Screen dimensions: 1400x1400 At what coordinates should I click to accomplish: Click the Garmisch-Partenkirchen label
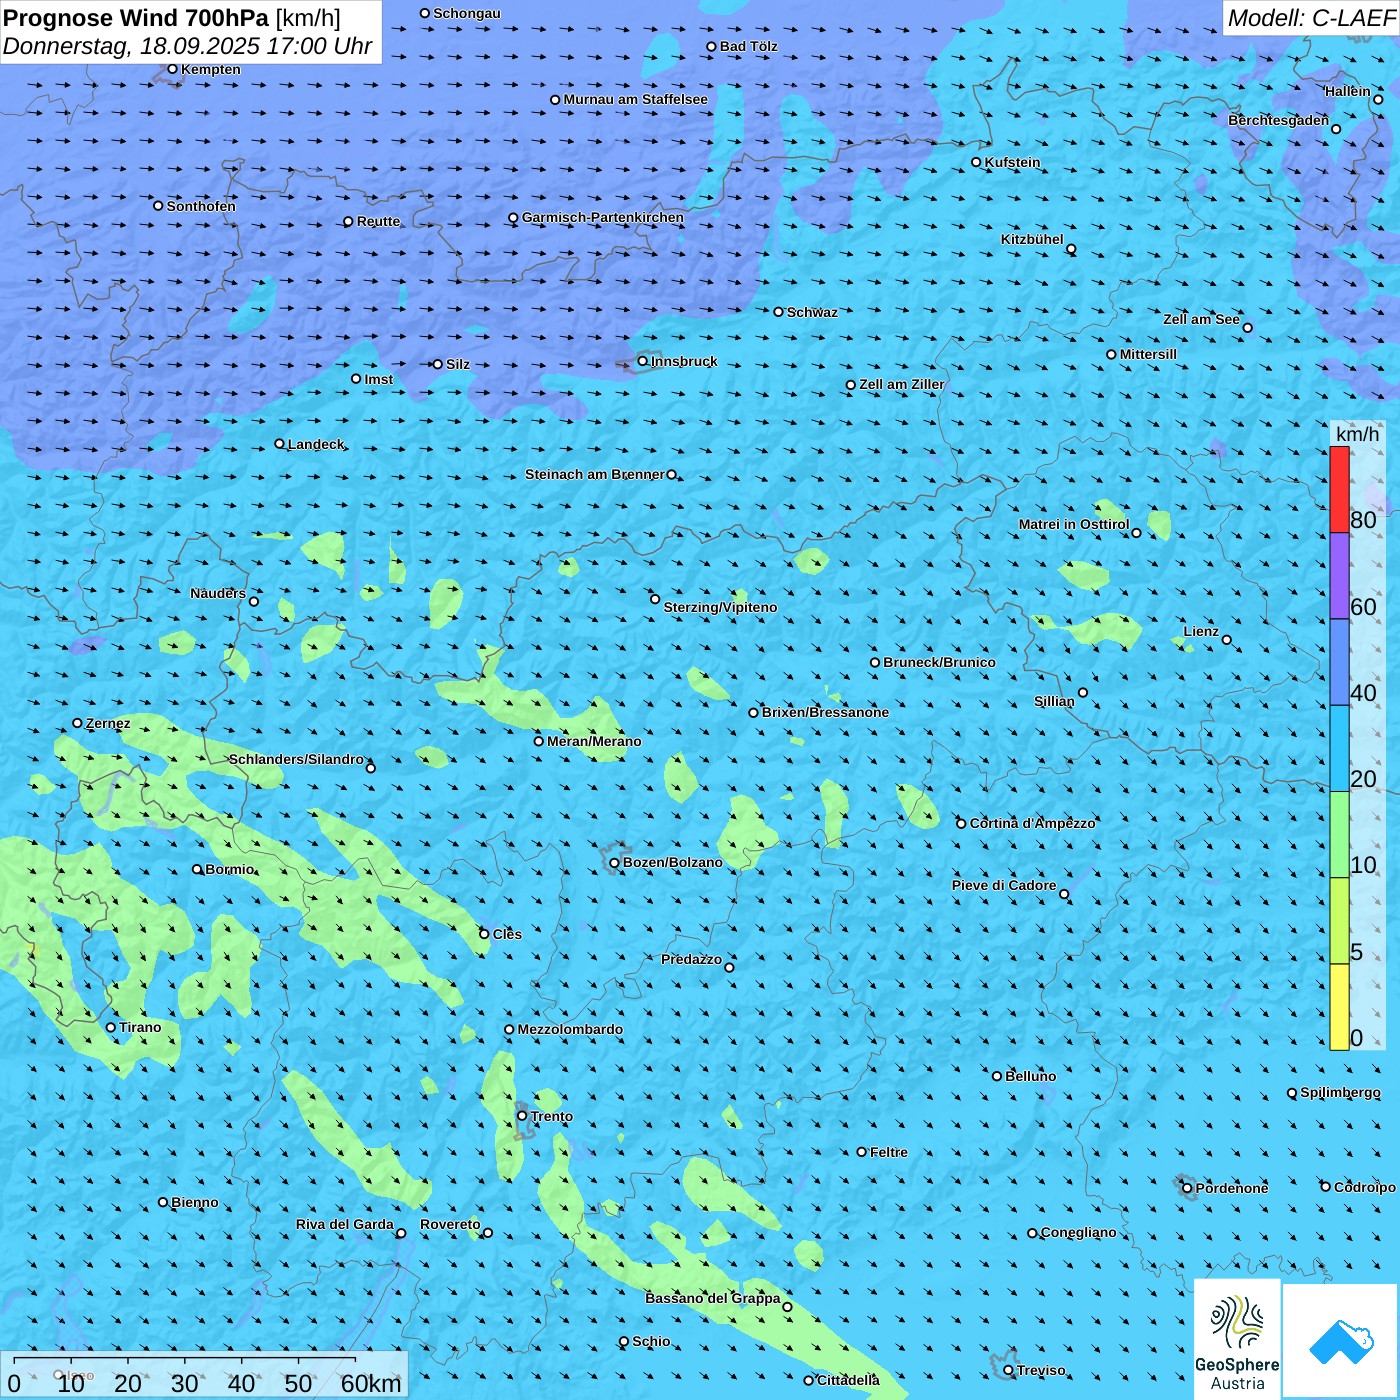[x=602, y=217]
